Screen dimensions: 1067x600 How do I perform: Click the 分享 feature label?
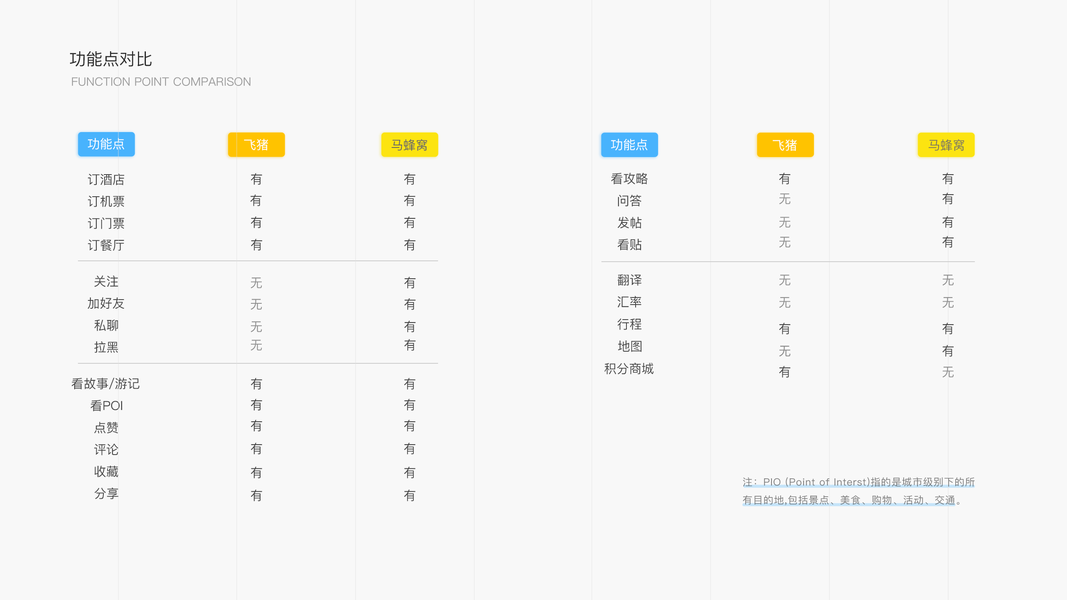(x=106, y=494)
